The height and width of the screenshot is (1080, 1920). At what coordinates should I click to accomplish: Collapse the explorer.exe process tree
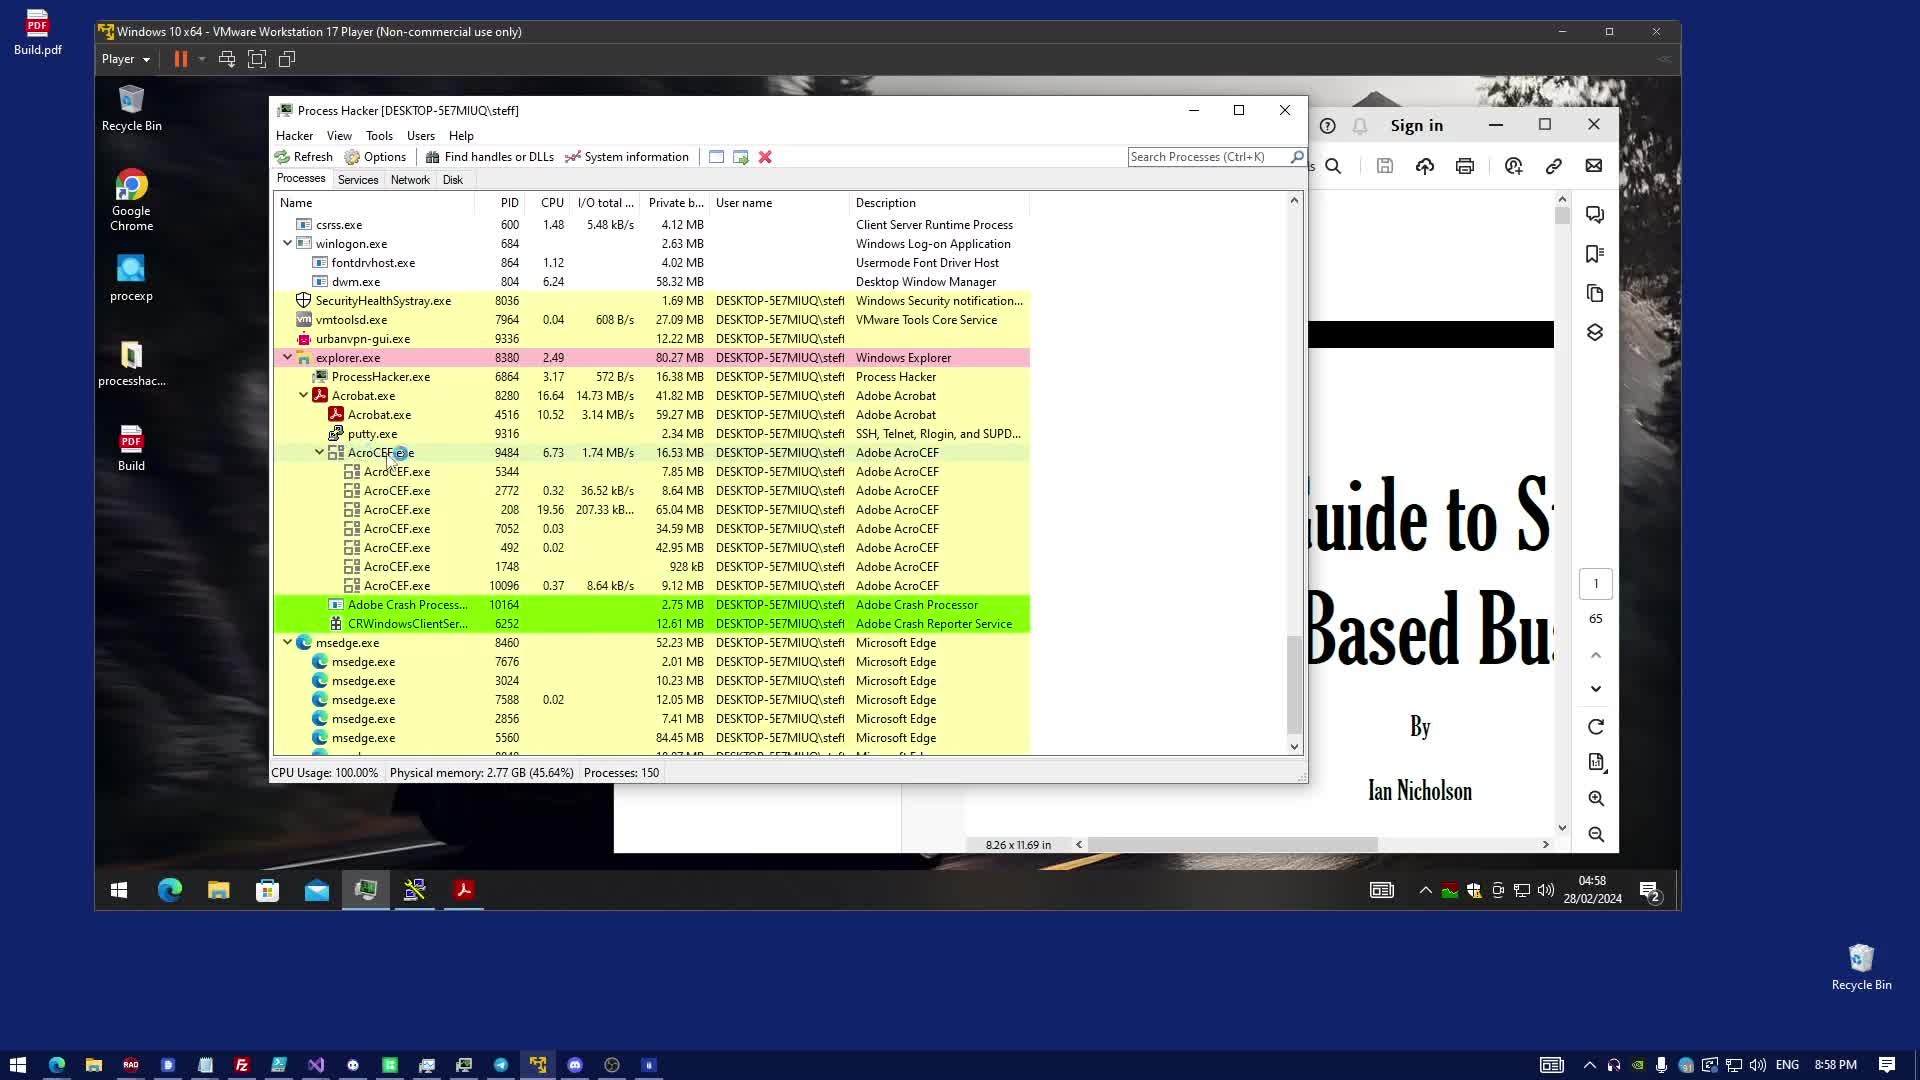coord(288,357)
